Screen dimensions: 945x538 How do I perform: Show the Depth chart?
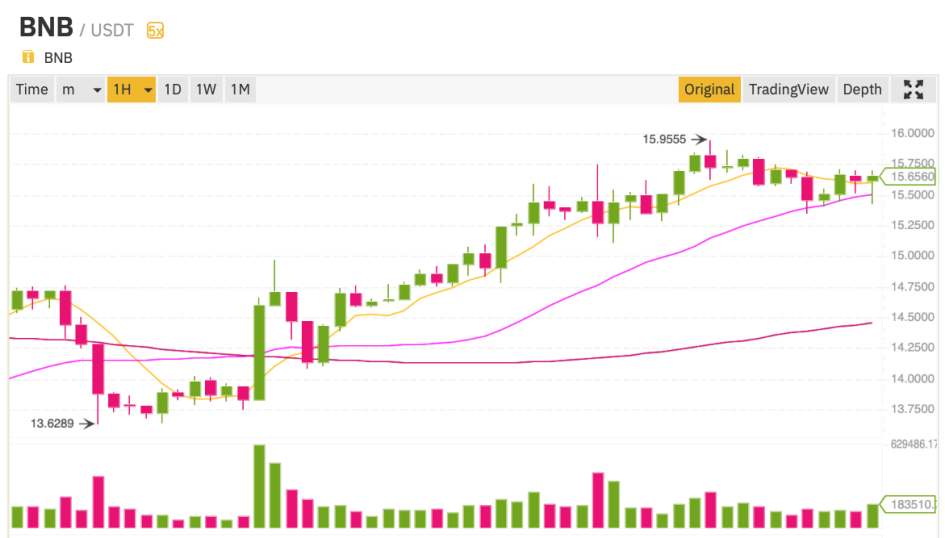[862, 90]
